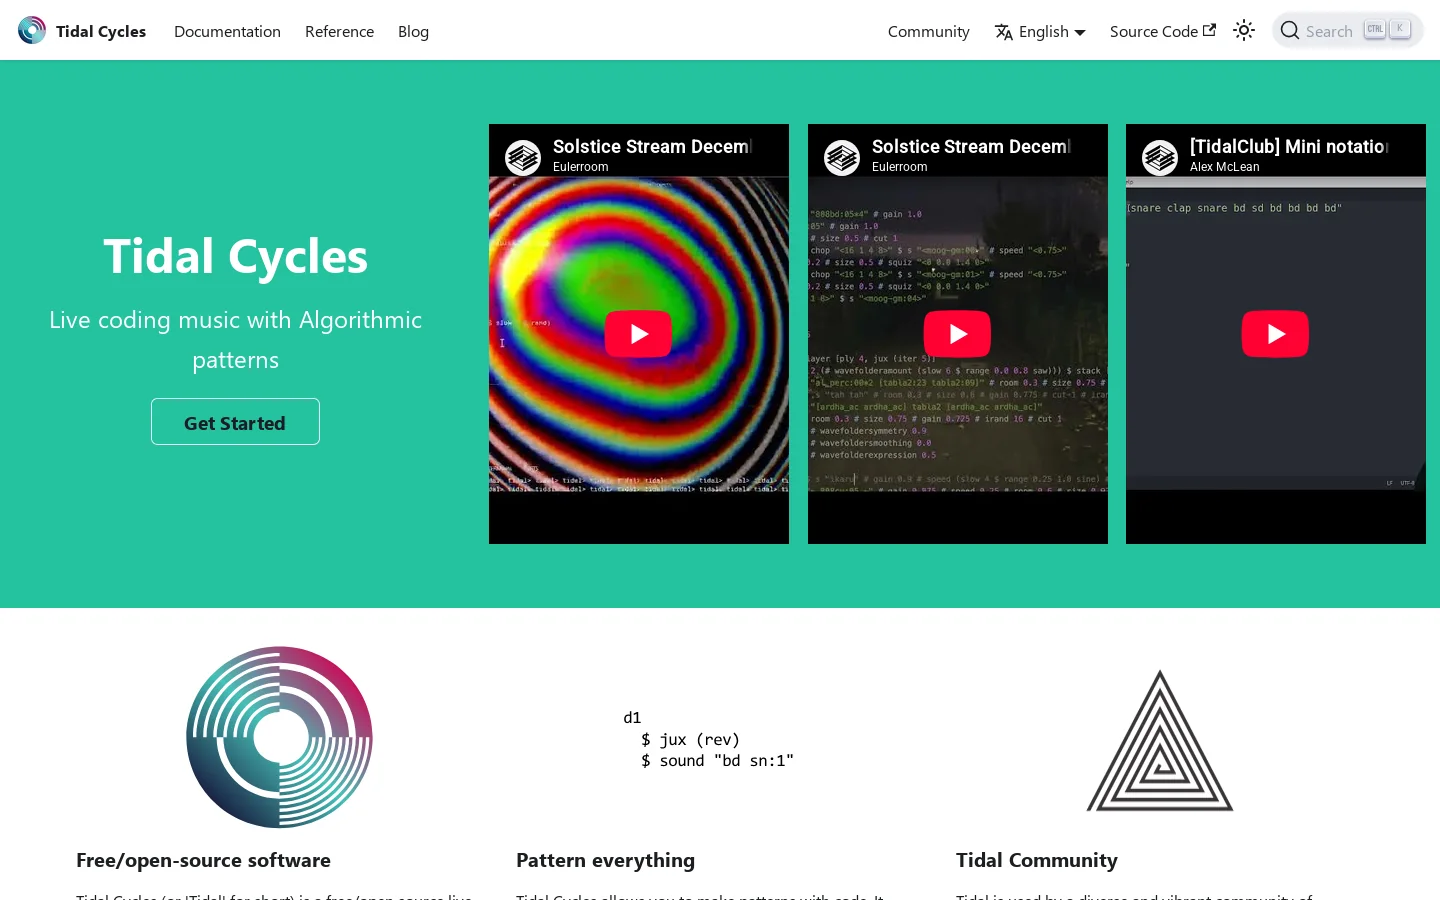Viewport: 1440px width, 900px height.
Task: Click the Get Started button
Action: click(x=235, y=422)
